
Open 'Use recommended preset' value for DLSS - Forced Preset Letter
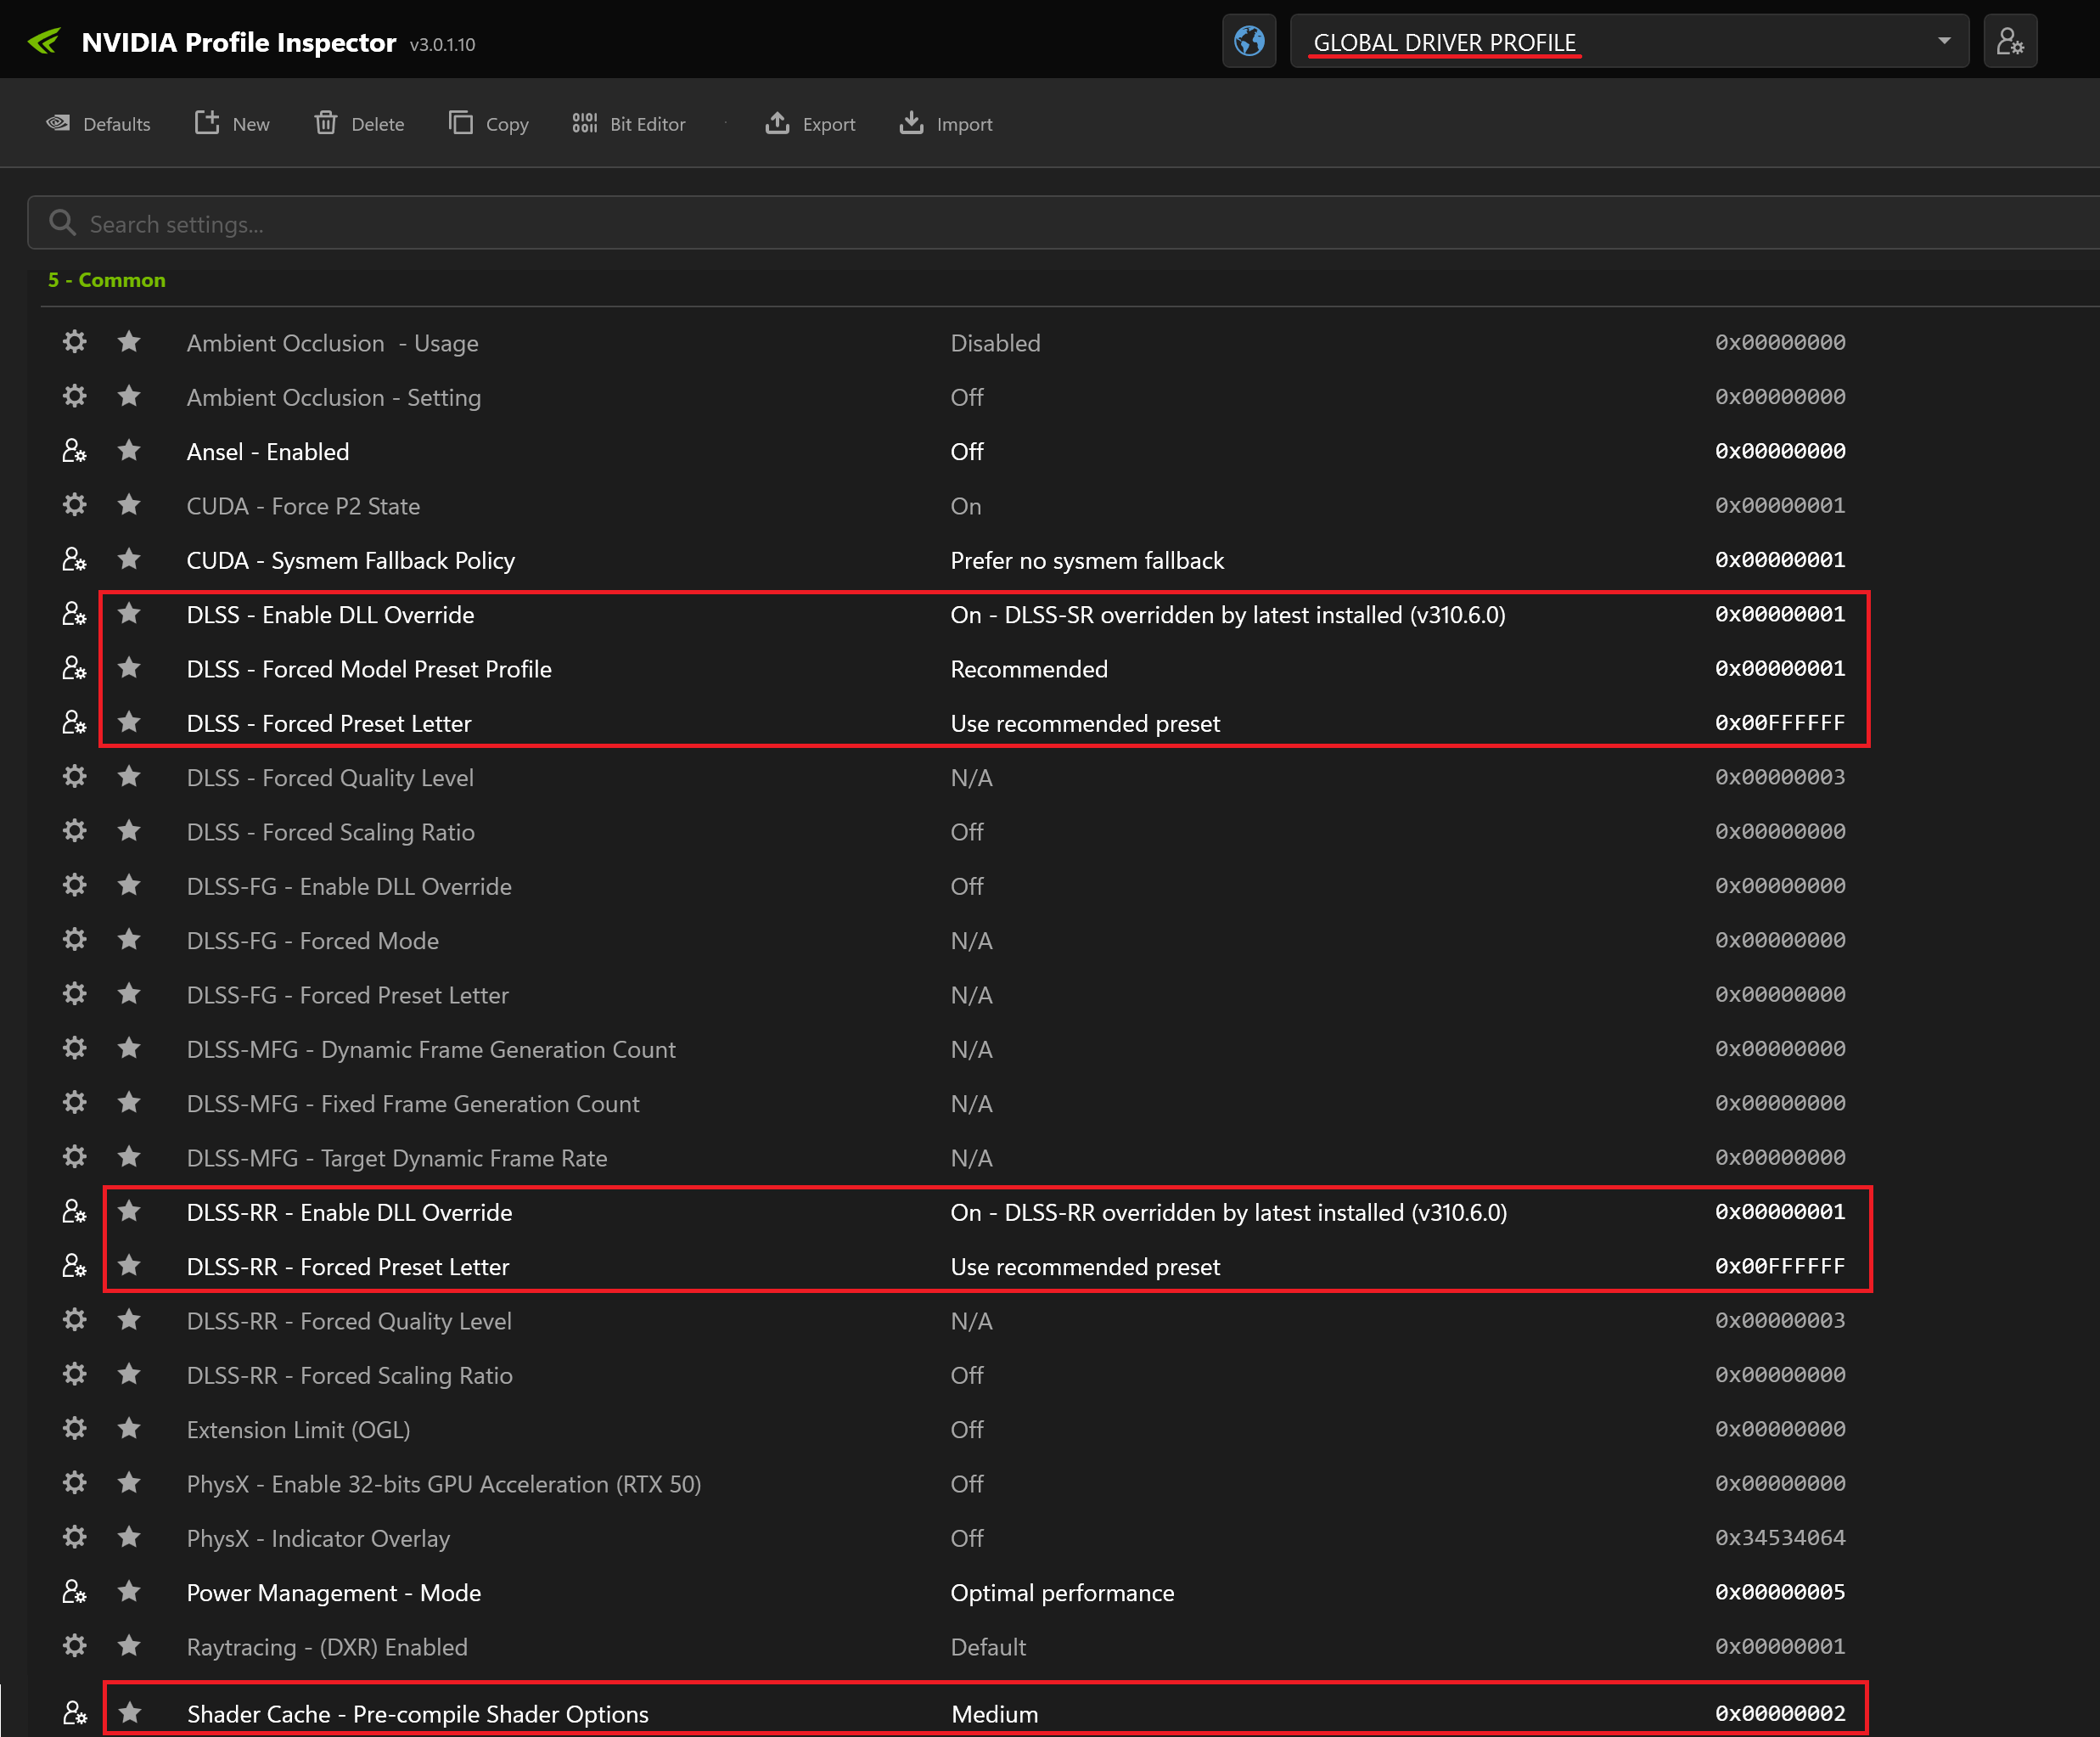coord(1085,723)
